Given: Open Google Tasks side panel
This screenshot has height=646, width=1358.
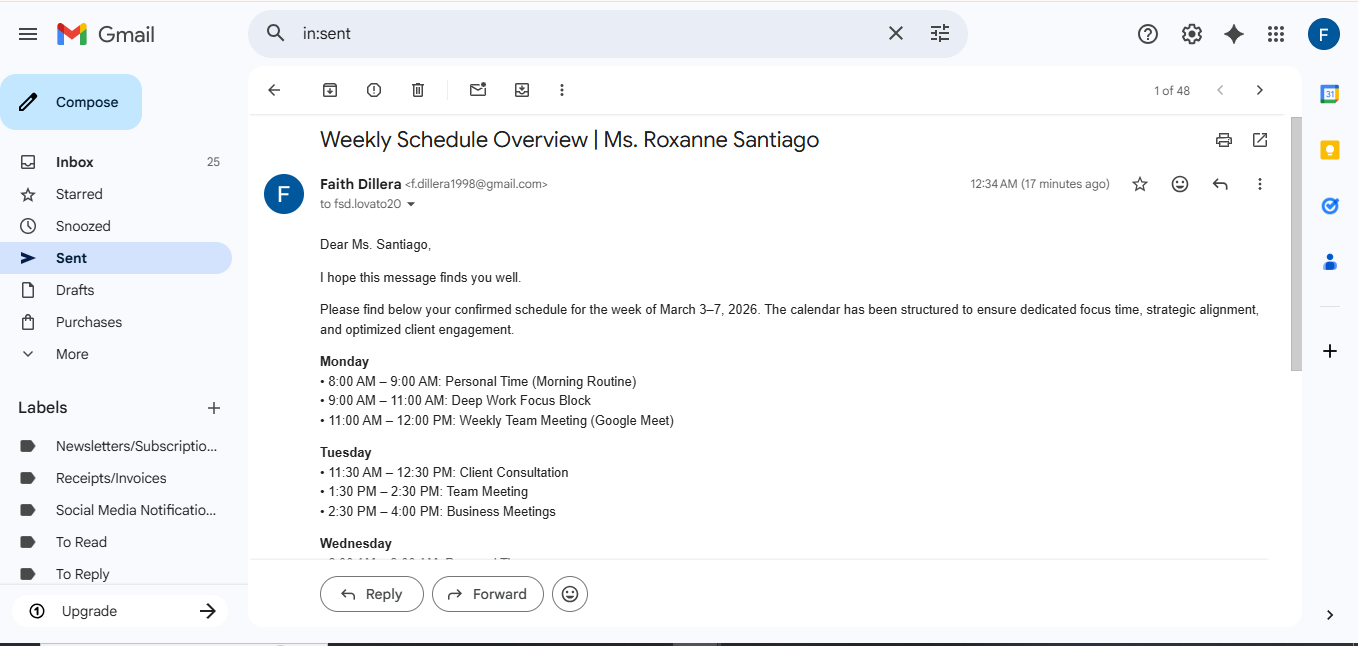Looking at the screenshot, I should click(x=1330, y=206).
